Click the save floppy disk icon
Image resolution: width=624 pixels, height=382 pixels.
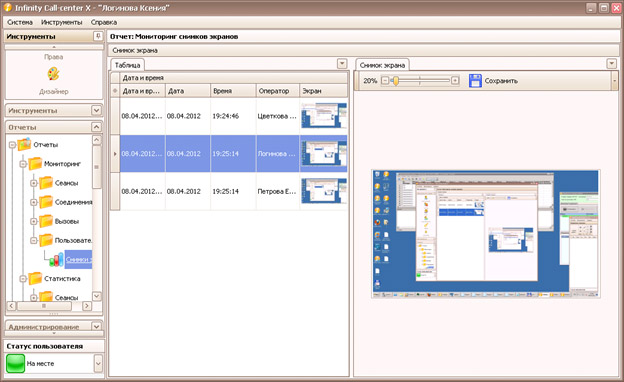click(x=475, y=81)
